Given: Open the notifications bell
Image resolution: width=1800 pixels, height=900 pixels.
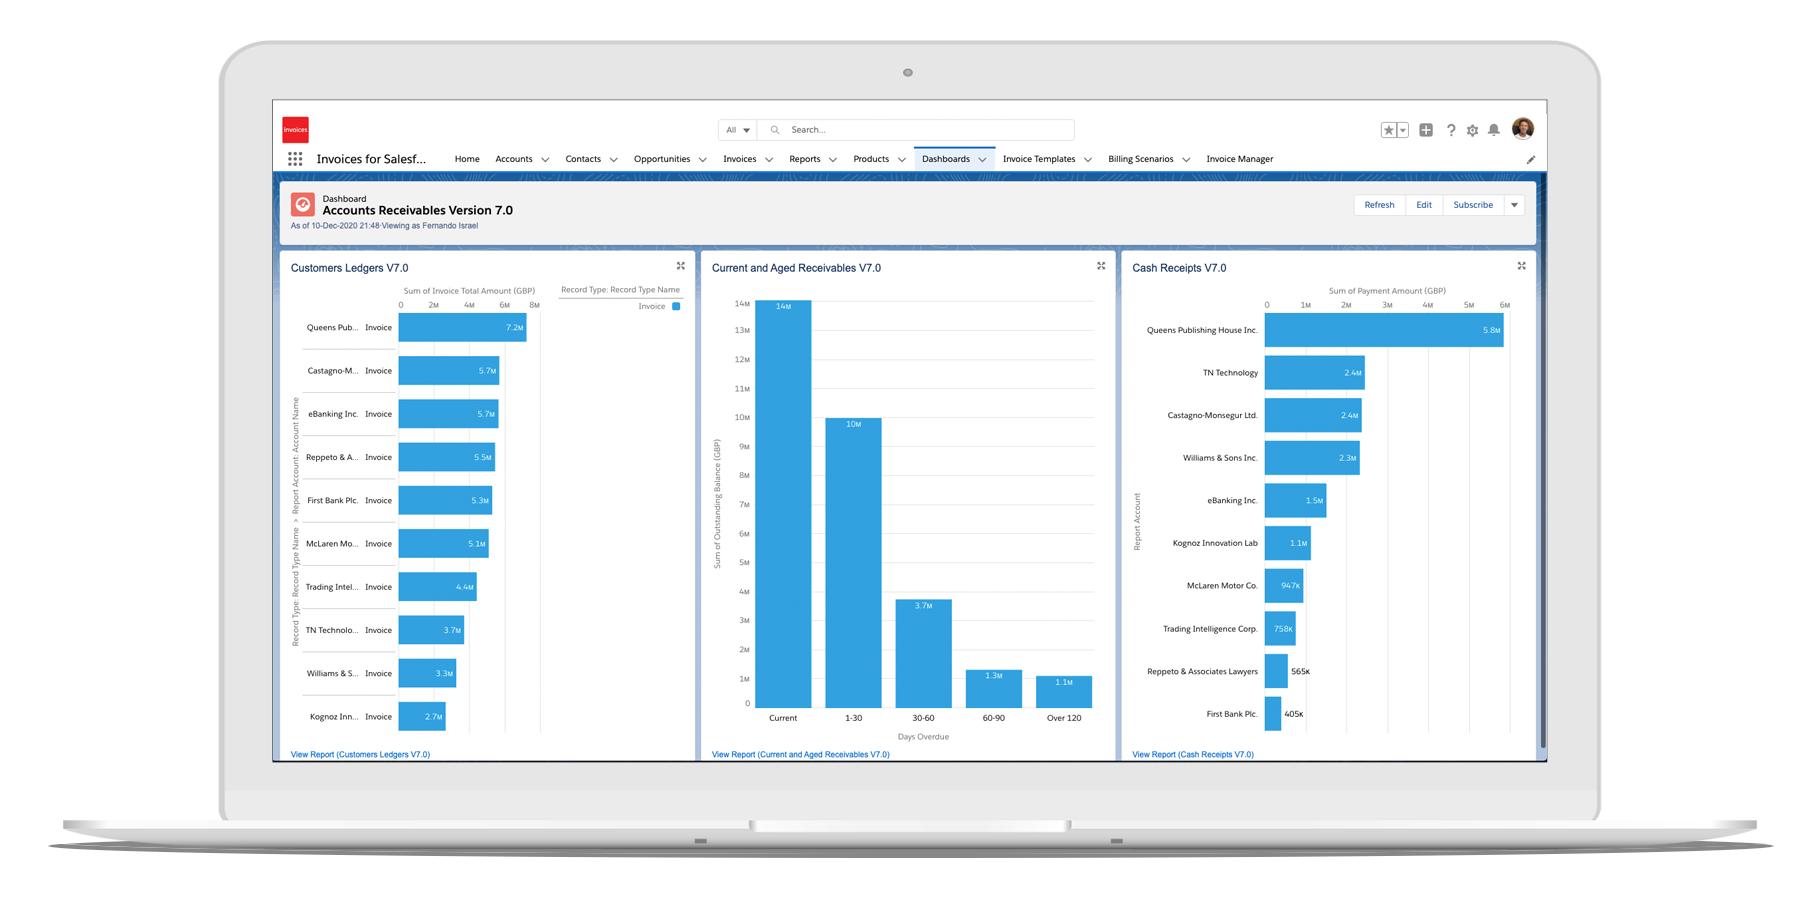Looking at the screenshot, I should 1494,130.
